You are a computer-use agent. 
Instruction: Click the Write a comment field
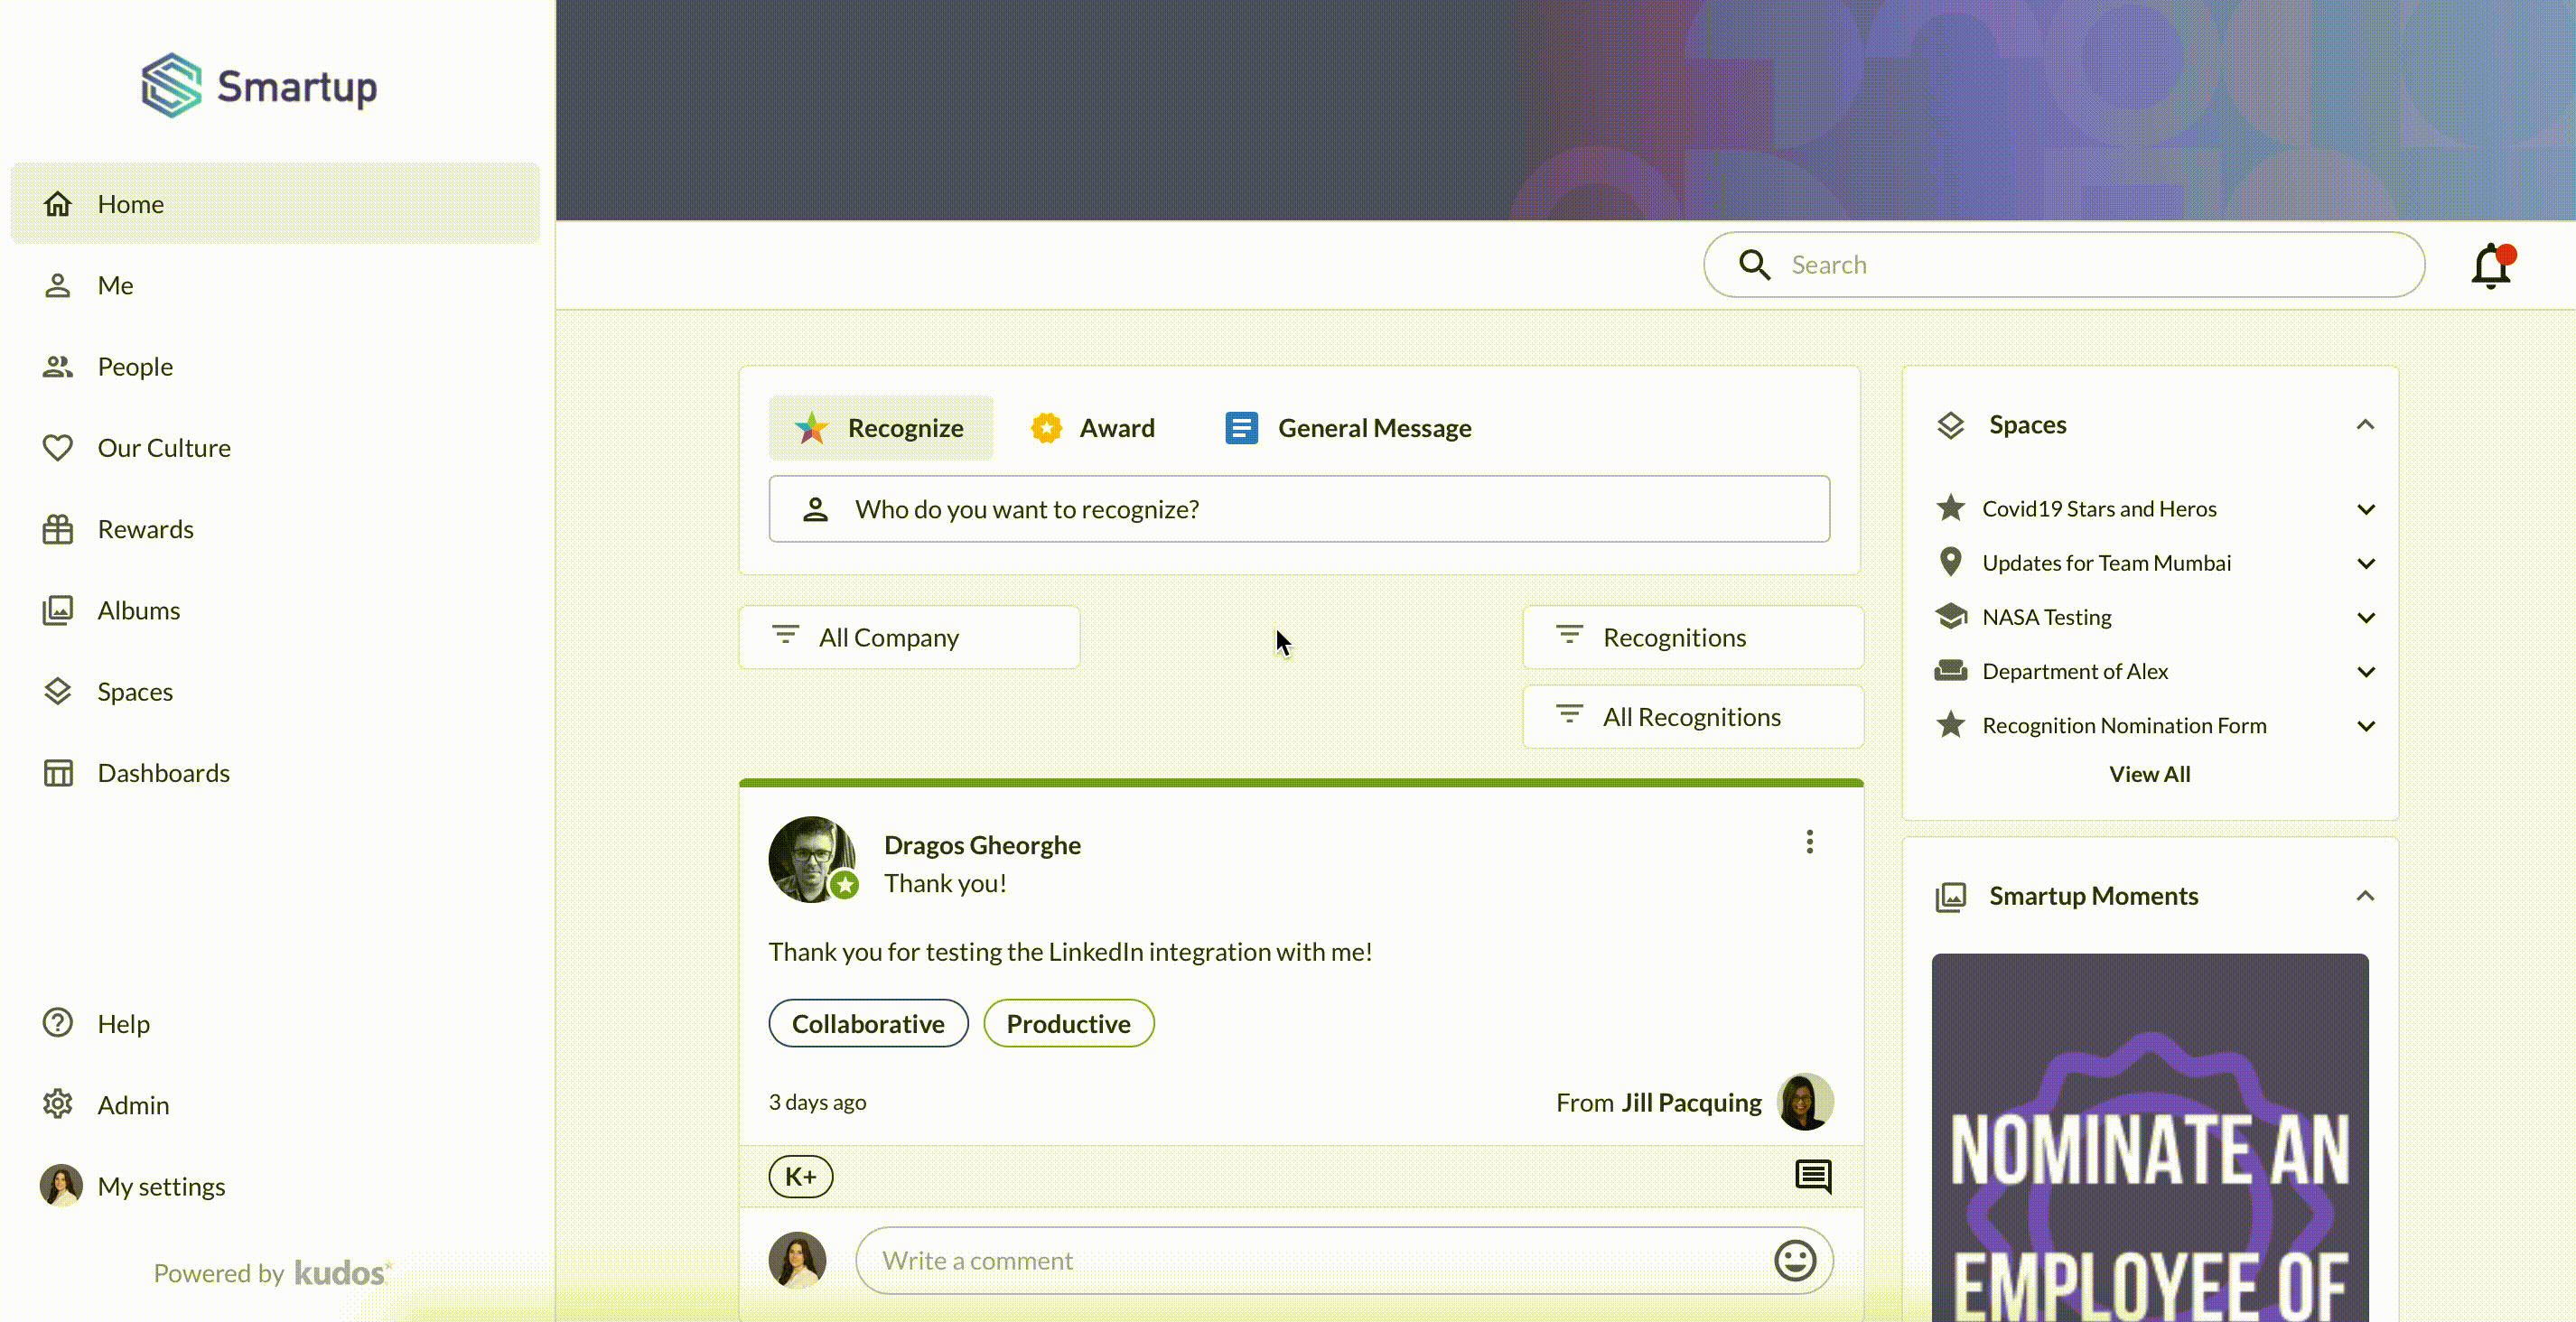click(1344, 1260)
